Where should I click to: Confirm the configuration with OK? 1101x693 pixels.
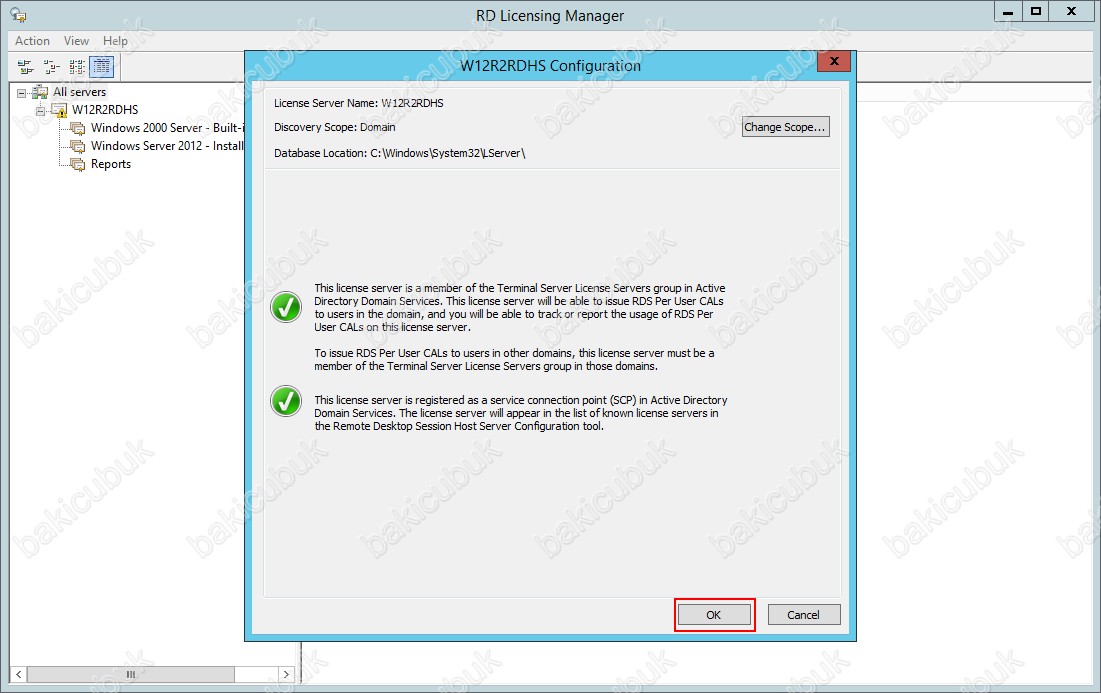click(713, 615)
